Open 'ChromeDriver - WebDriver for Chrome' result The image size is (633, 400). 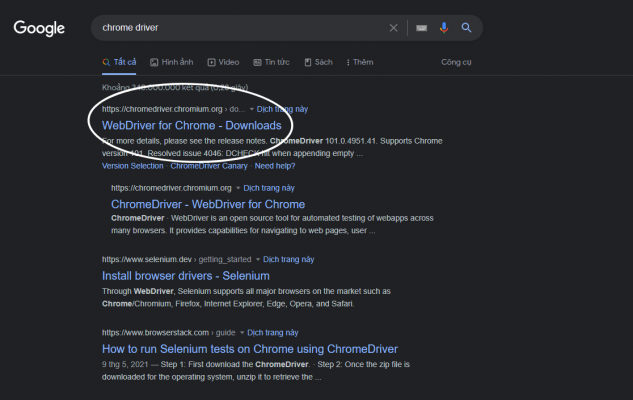tap(208, 204)
